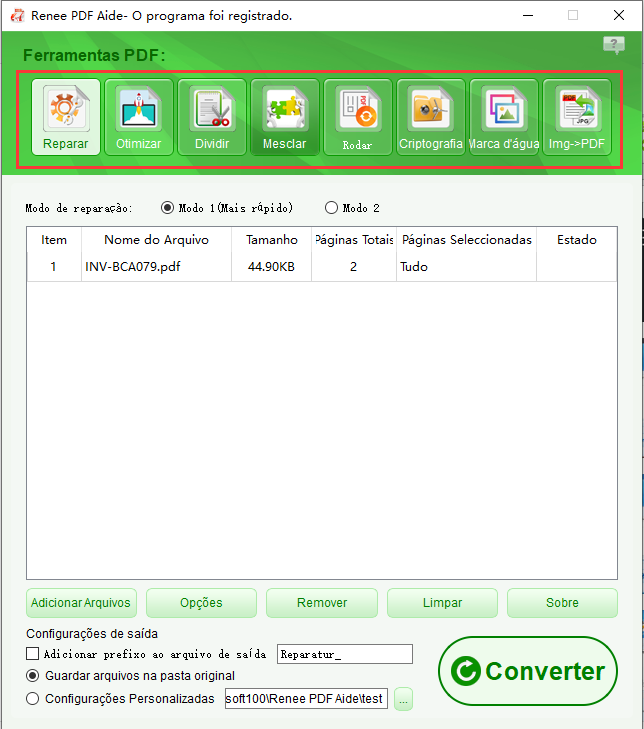This screenshot has width=644, height=729.
Task: Click the help question mark icon
Action: pyautogui.click(x=614, y=45)
